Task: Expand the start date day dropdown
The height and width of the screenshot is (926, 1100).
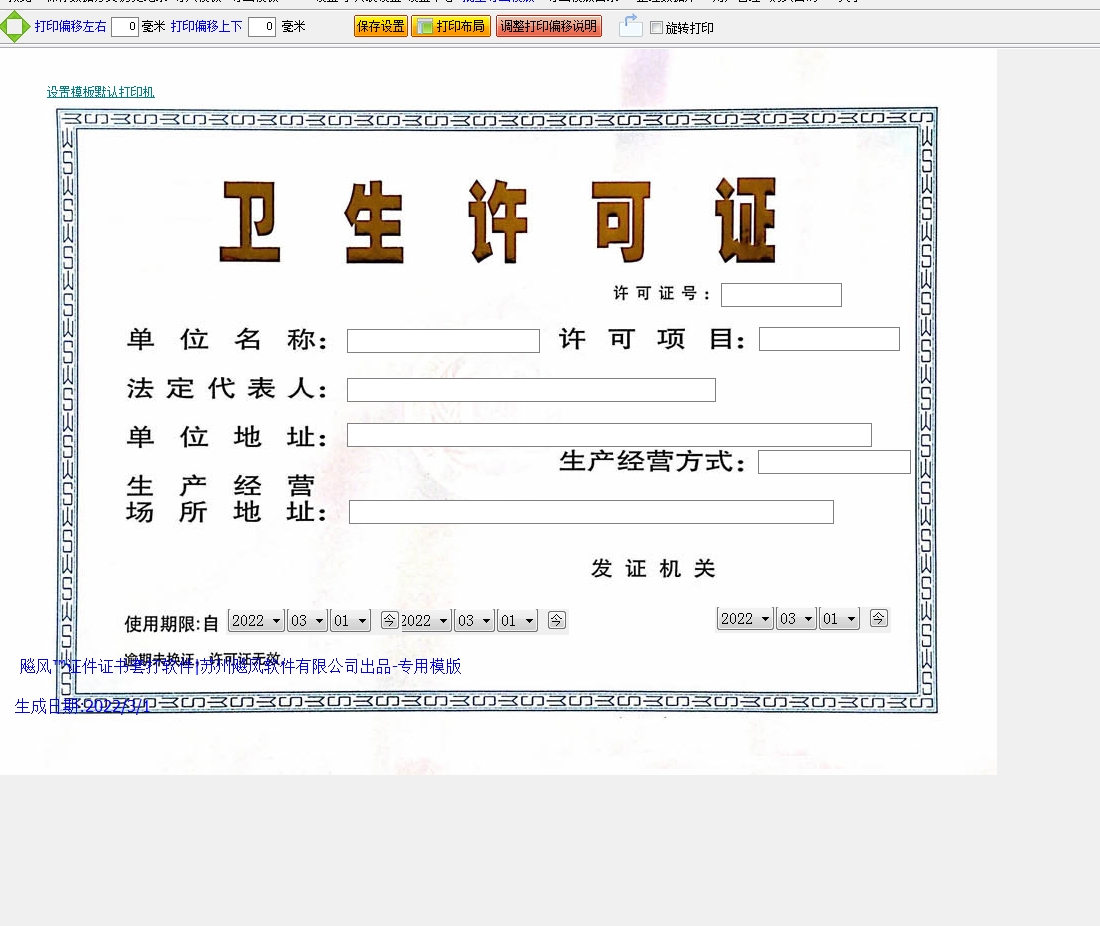Action: [350, 621]
